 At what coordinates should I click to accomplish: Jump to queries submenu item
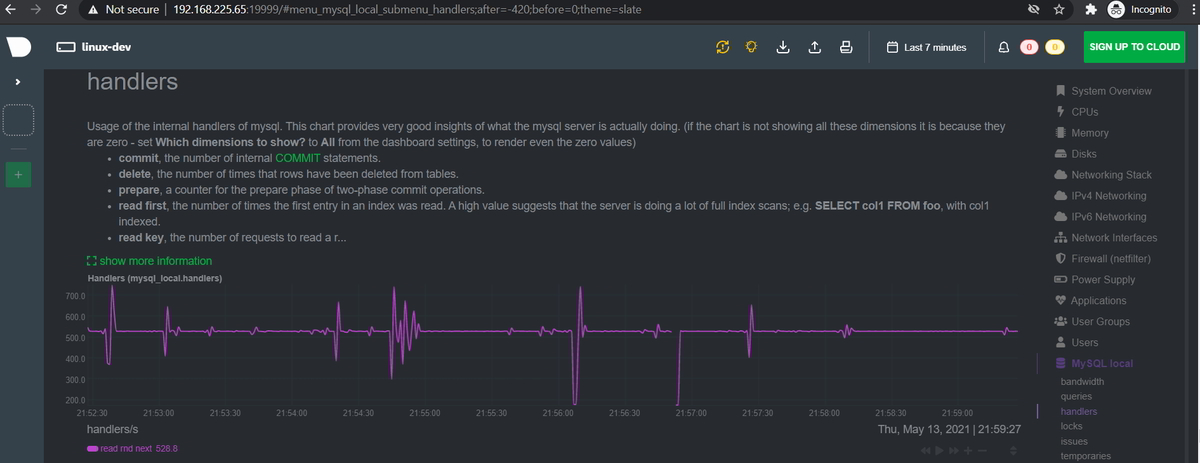1076,397
